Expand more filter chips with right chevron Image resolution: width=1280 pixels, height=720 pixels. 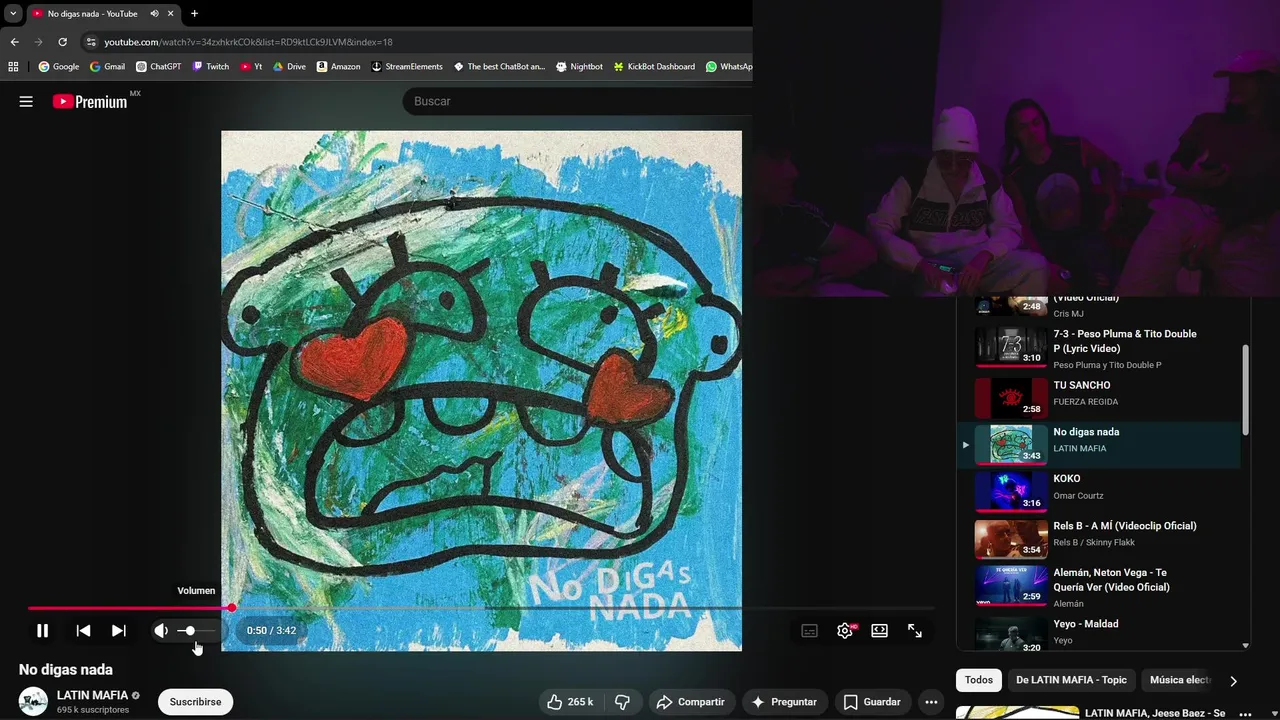[1233, 681]
